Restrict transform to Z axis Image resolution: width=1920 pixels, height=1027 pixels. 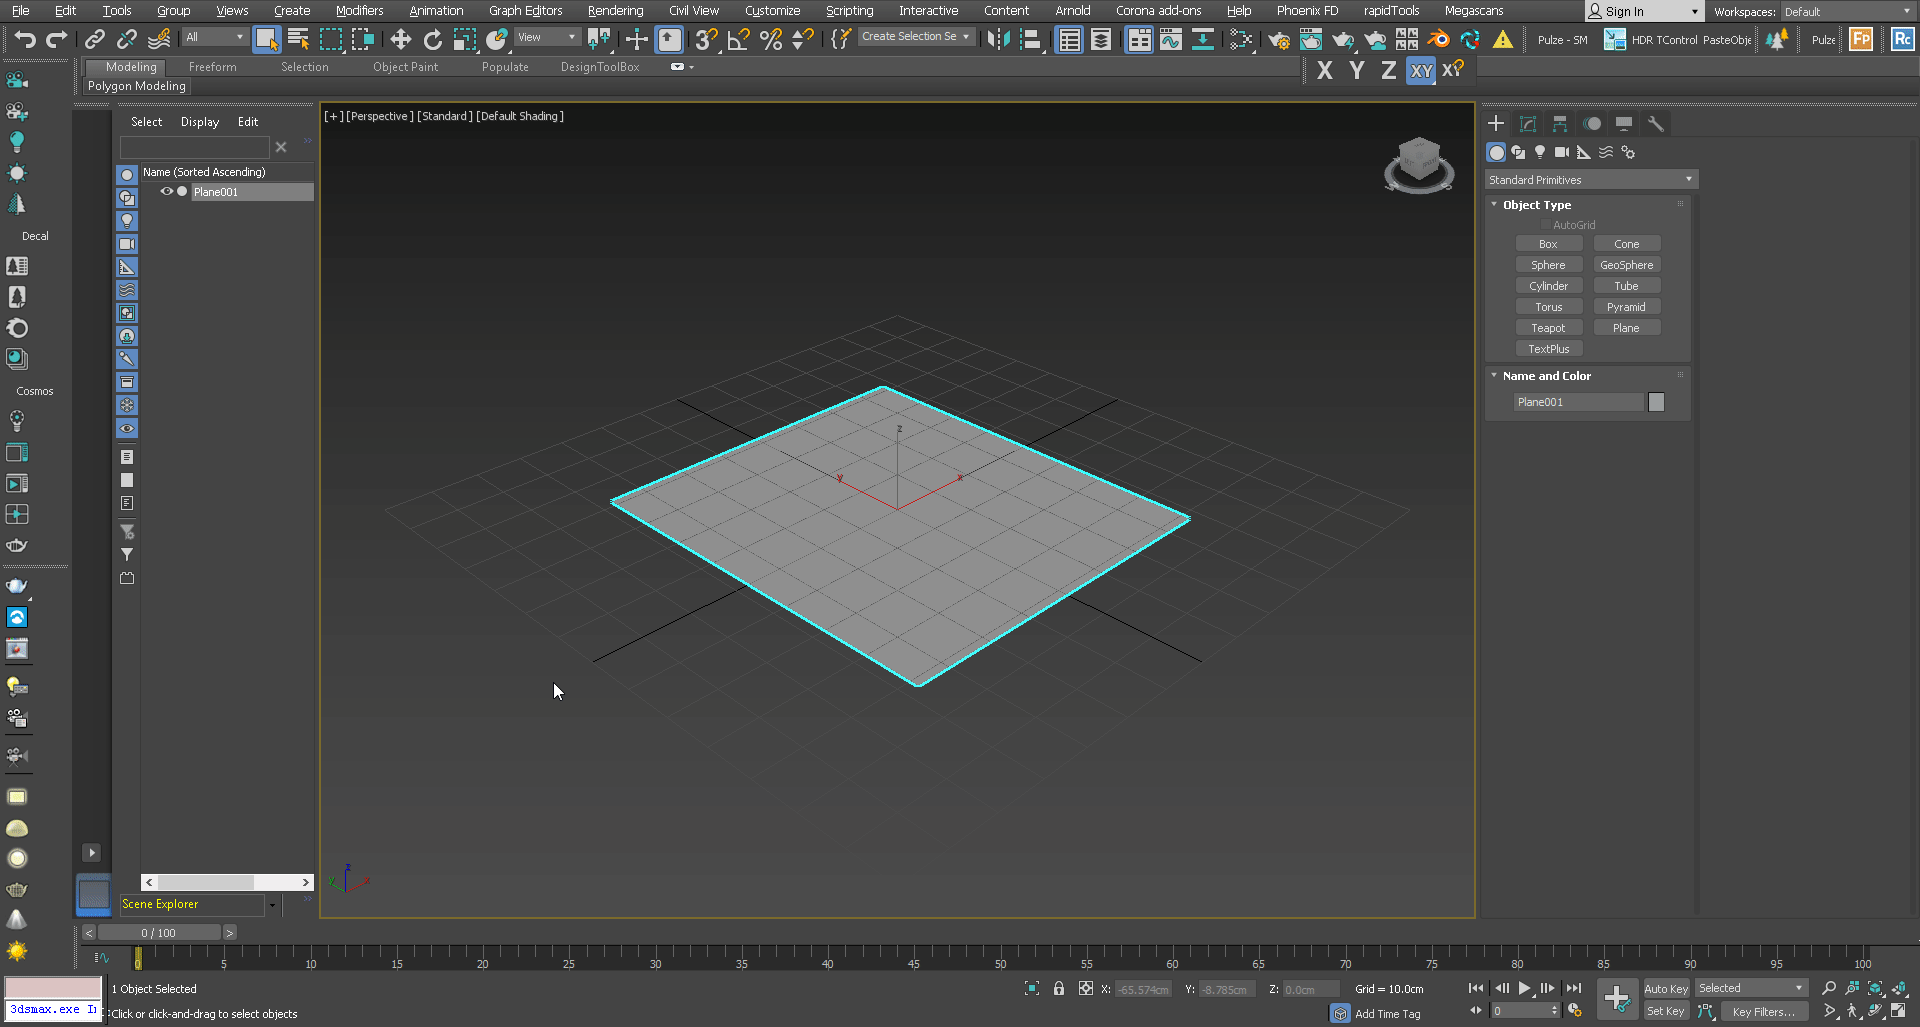[x=1389, y=70]
